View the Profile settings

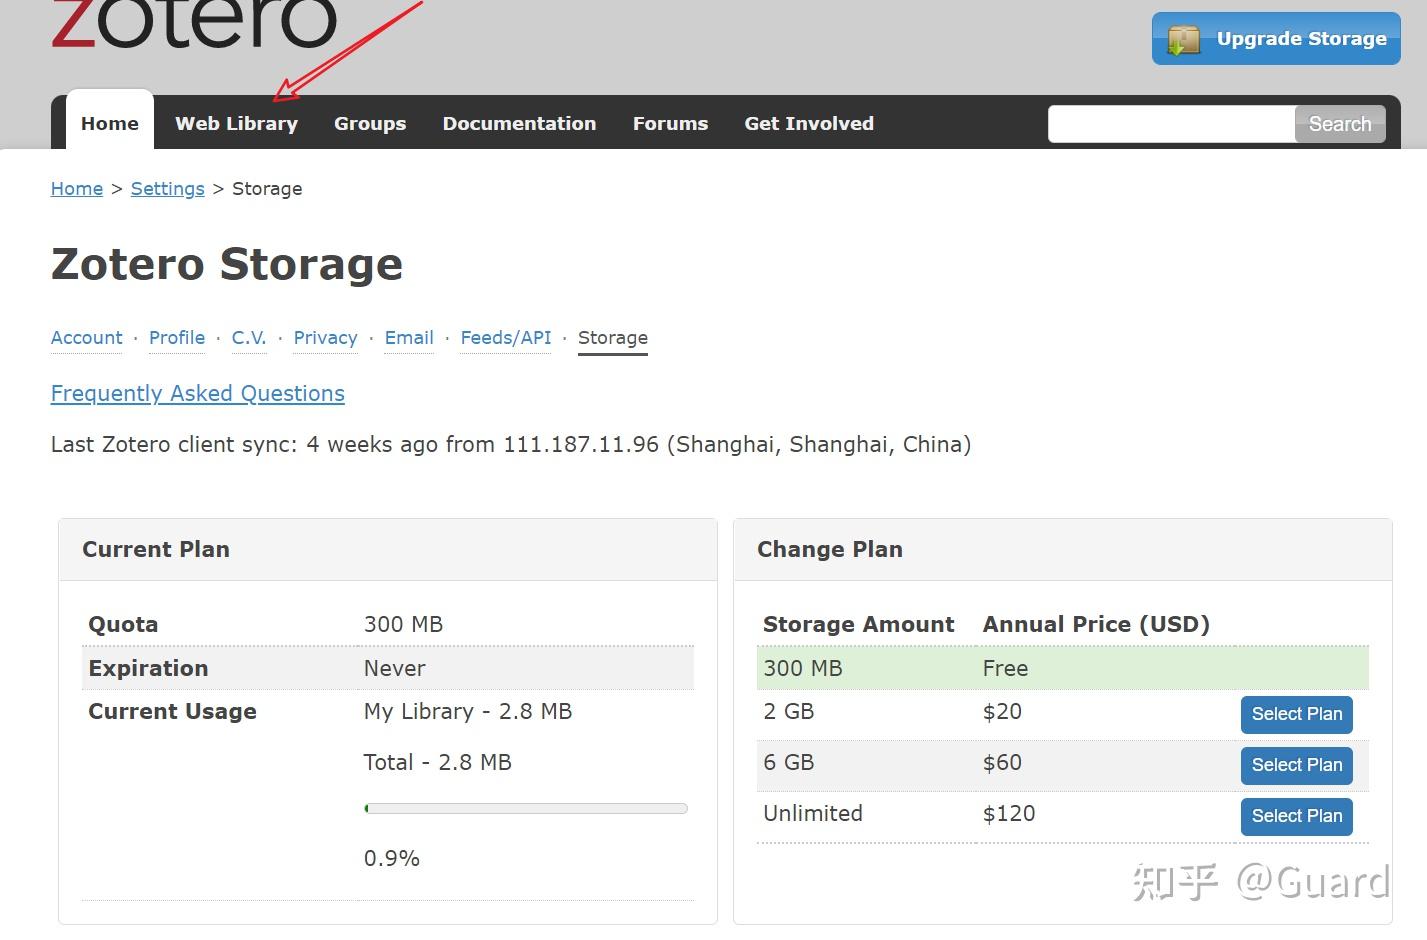pyautogui.click(x=176, y=338)
